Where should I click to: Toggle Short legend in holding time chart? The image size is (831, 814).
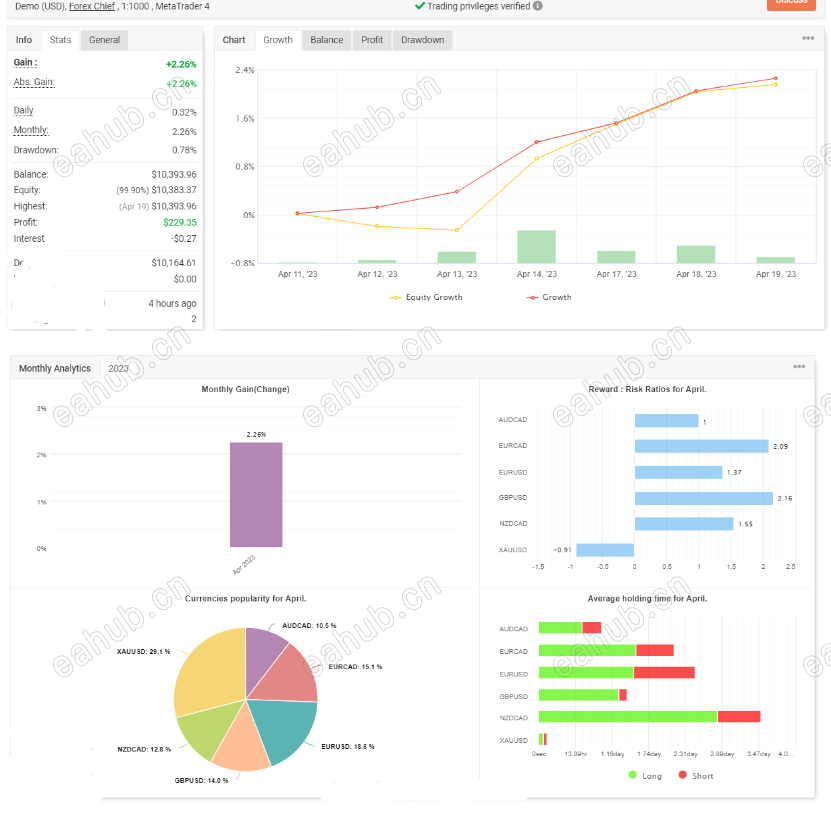[696, 775]
